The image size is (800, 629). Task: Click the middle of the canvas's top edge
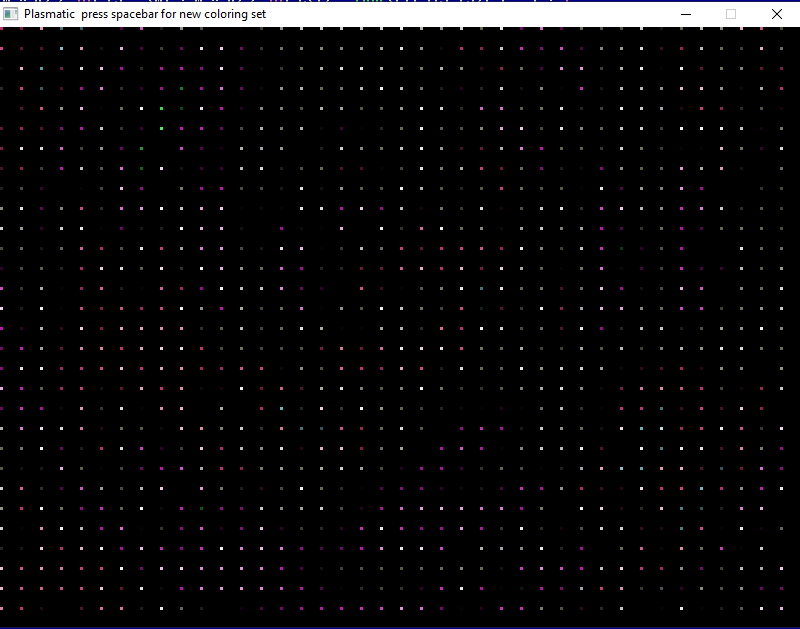click(400, 30)
